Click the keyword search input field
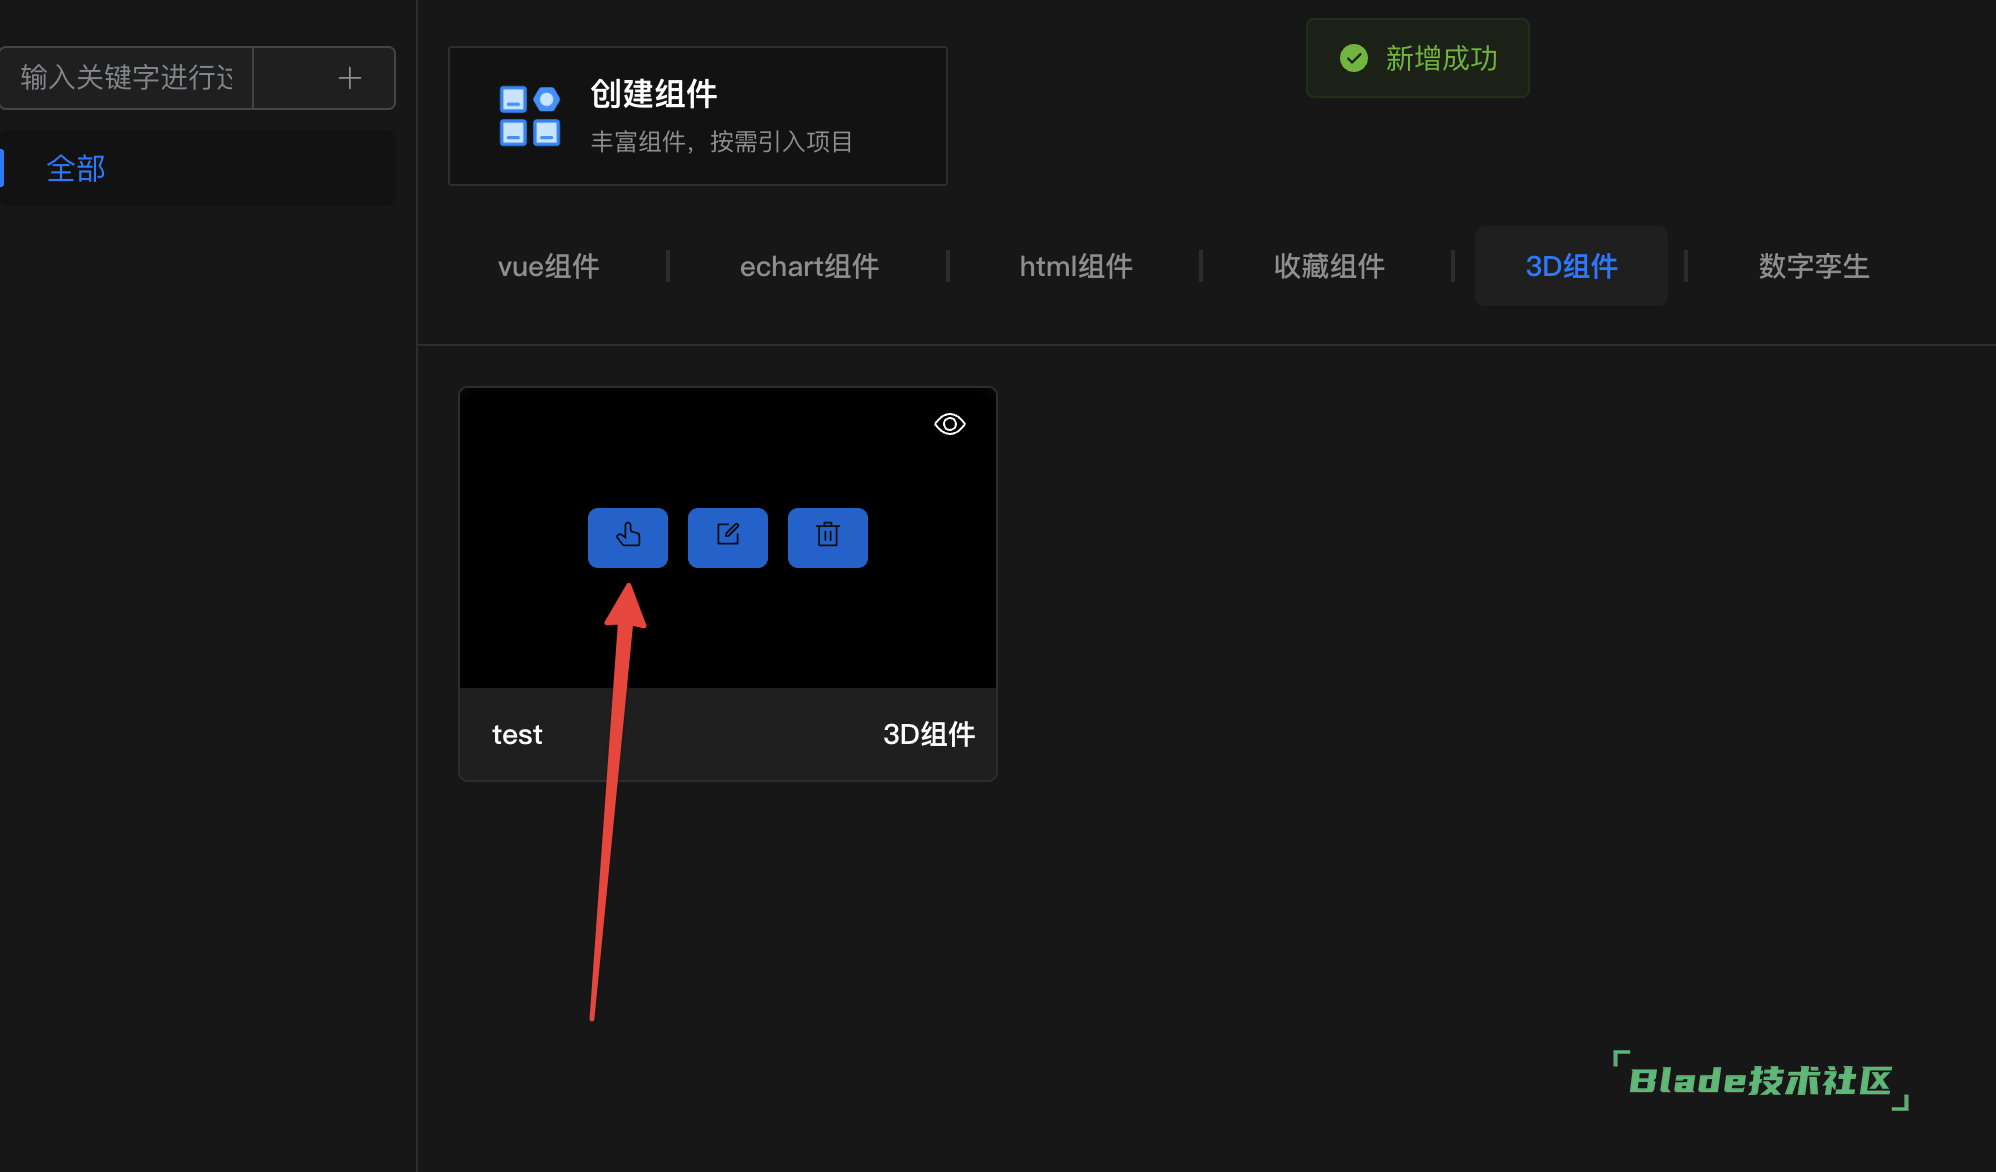Viewport: 1996px width, 1172px height. pyautogui.click(x=125, y=77)
